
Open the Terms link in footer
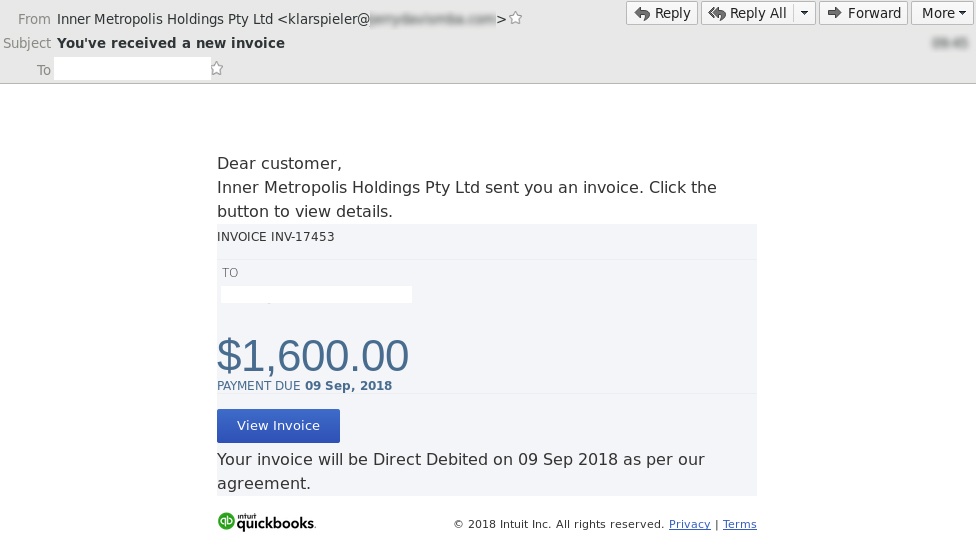739,524
